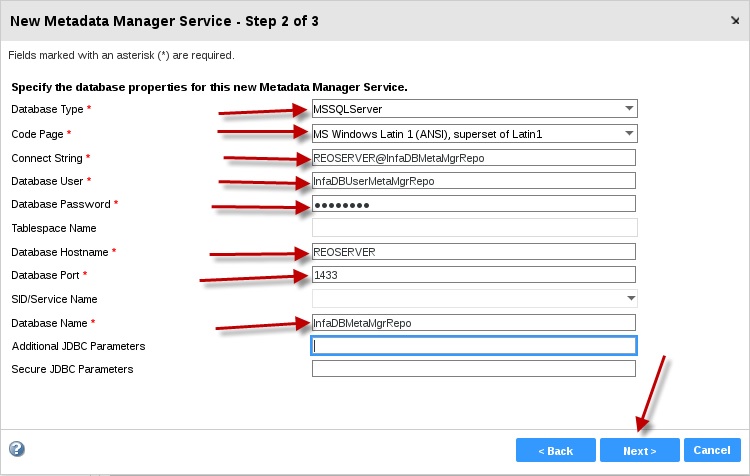Screen dimensions: 750x476
Task: Click the "Database User" label text
Action: coord(47,181)
